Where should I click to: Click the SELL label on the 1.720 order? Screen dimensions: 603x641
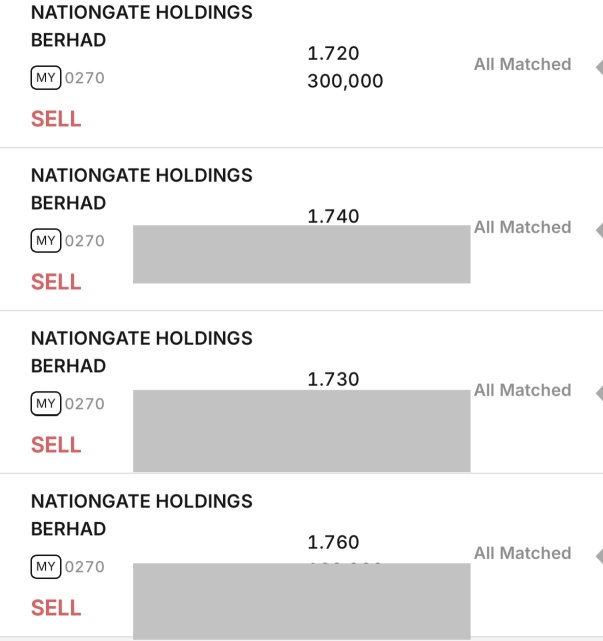[x=56, y=119]
